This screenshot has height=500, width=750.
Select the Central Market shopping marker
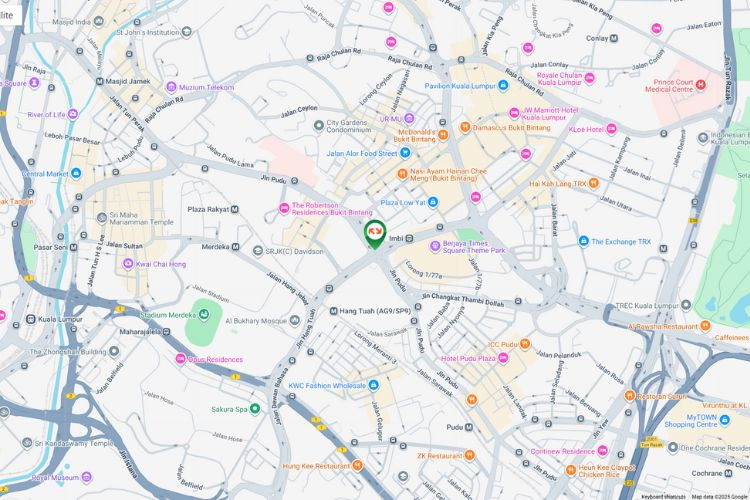pos(76,173)
